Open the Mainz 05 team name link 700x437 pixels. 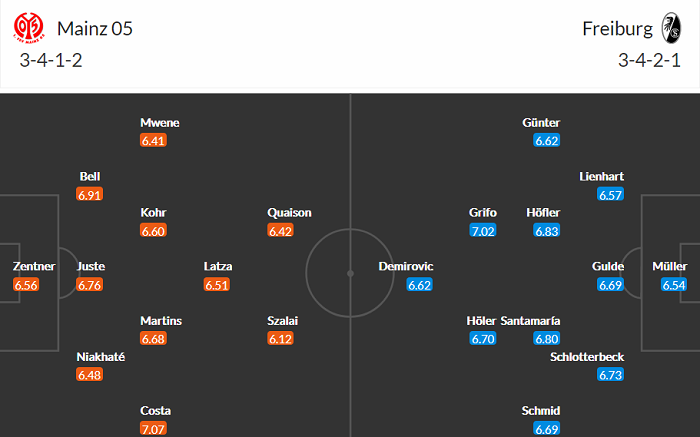pos(95,28)
